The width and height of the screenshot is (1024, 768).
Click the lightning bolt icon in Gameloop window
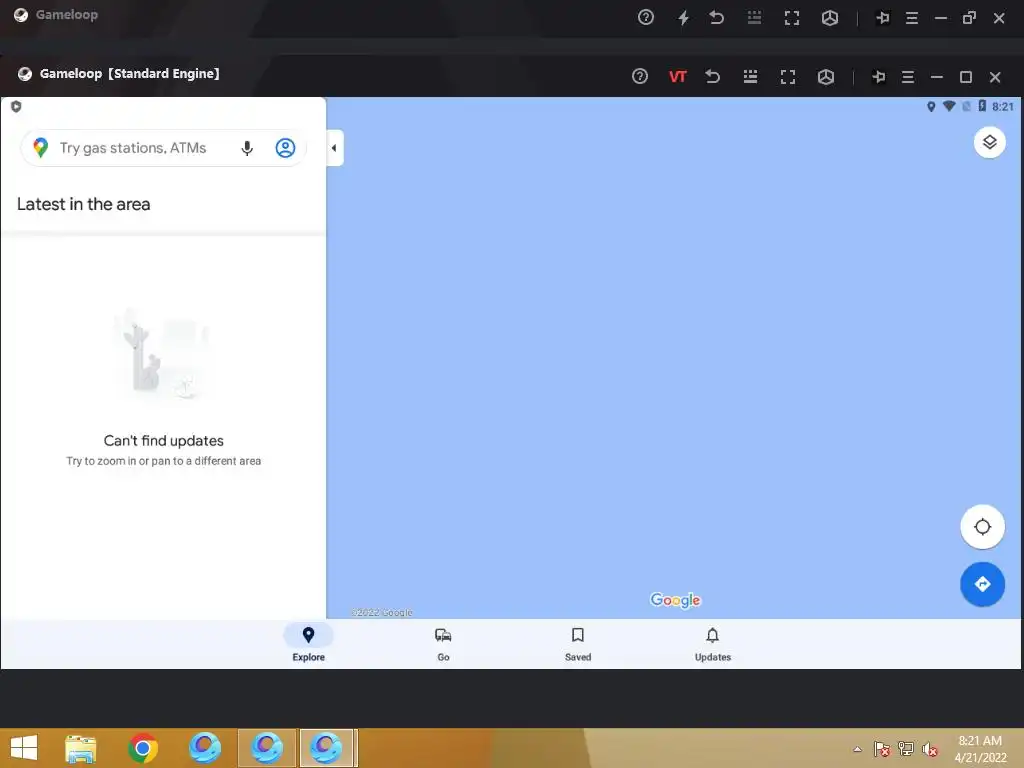pos(684,18)
